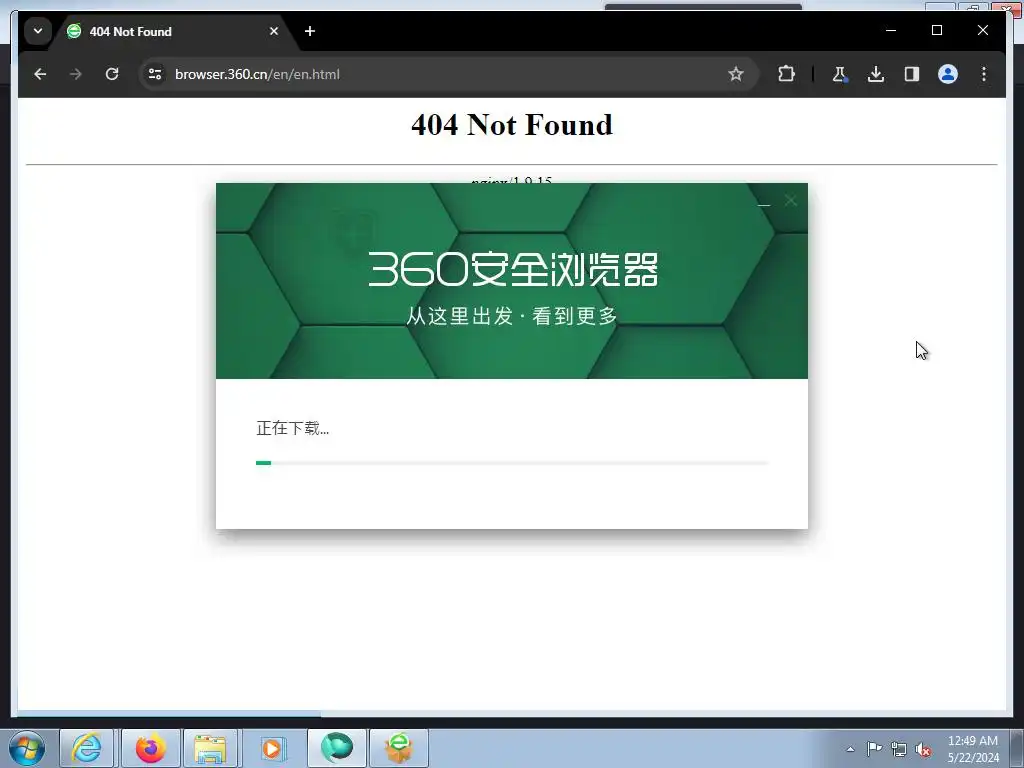Reload the current page
The image size is (1024, 768).
(112, 74)
